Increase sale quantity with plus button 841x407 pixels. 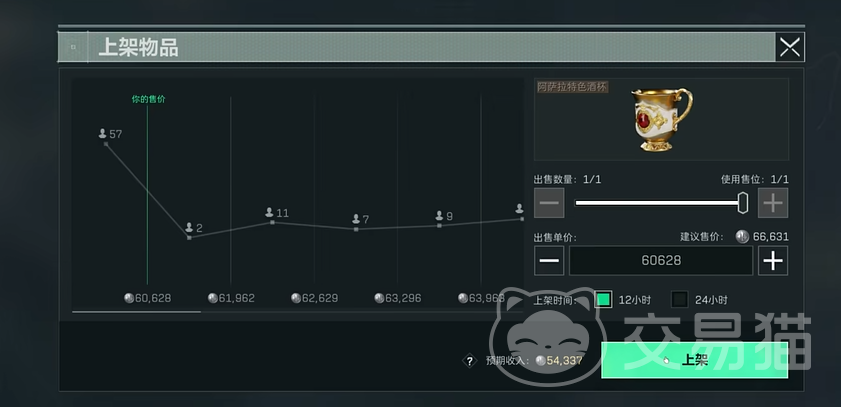(x=773, y=203)
